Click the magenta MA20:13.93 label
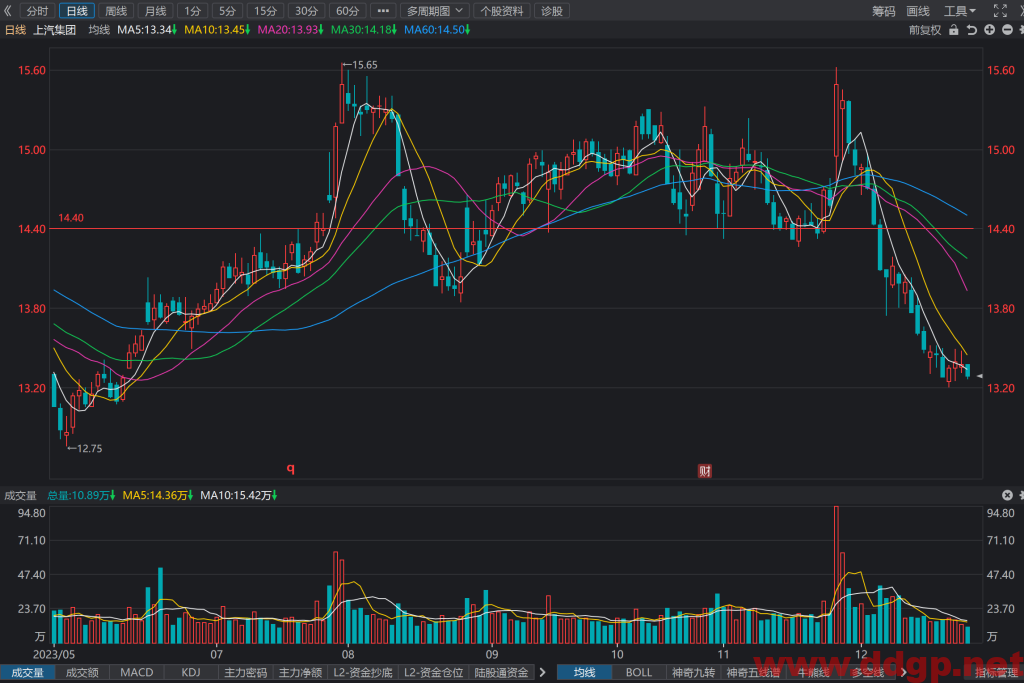The width and height of the screenshot is (1024, 683). (x=290, y=29)
